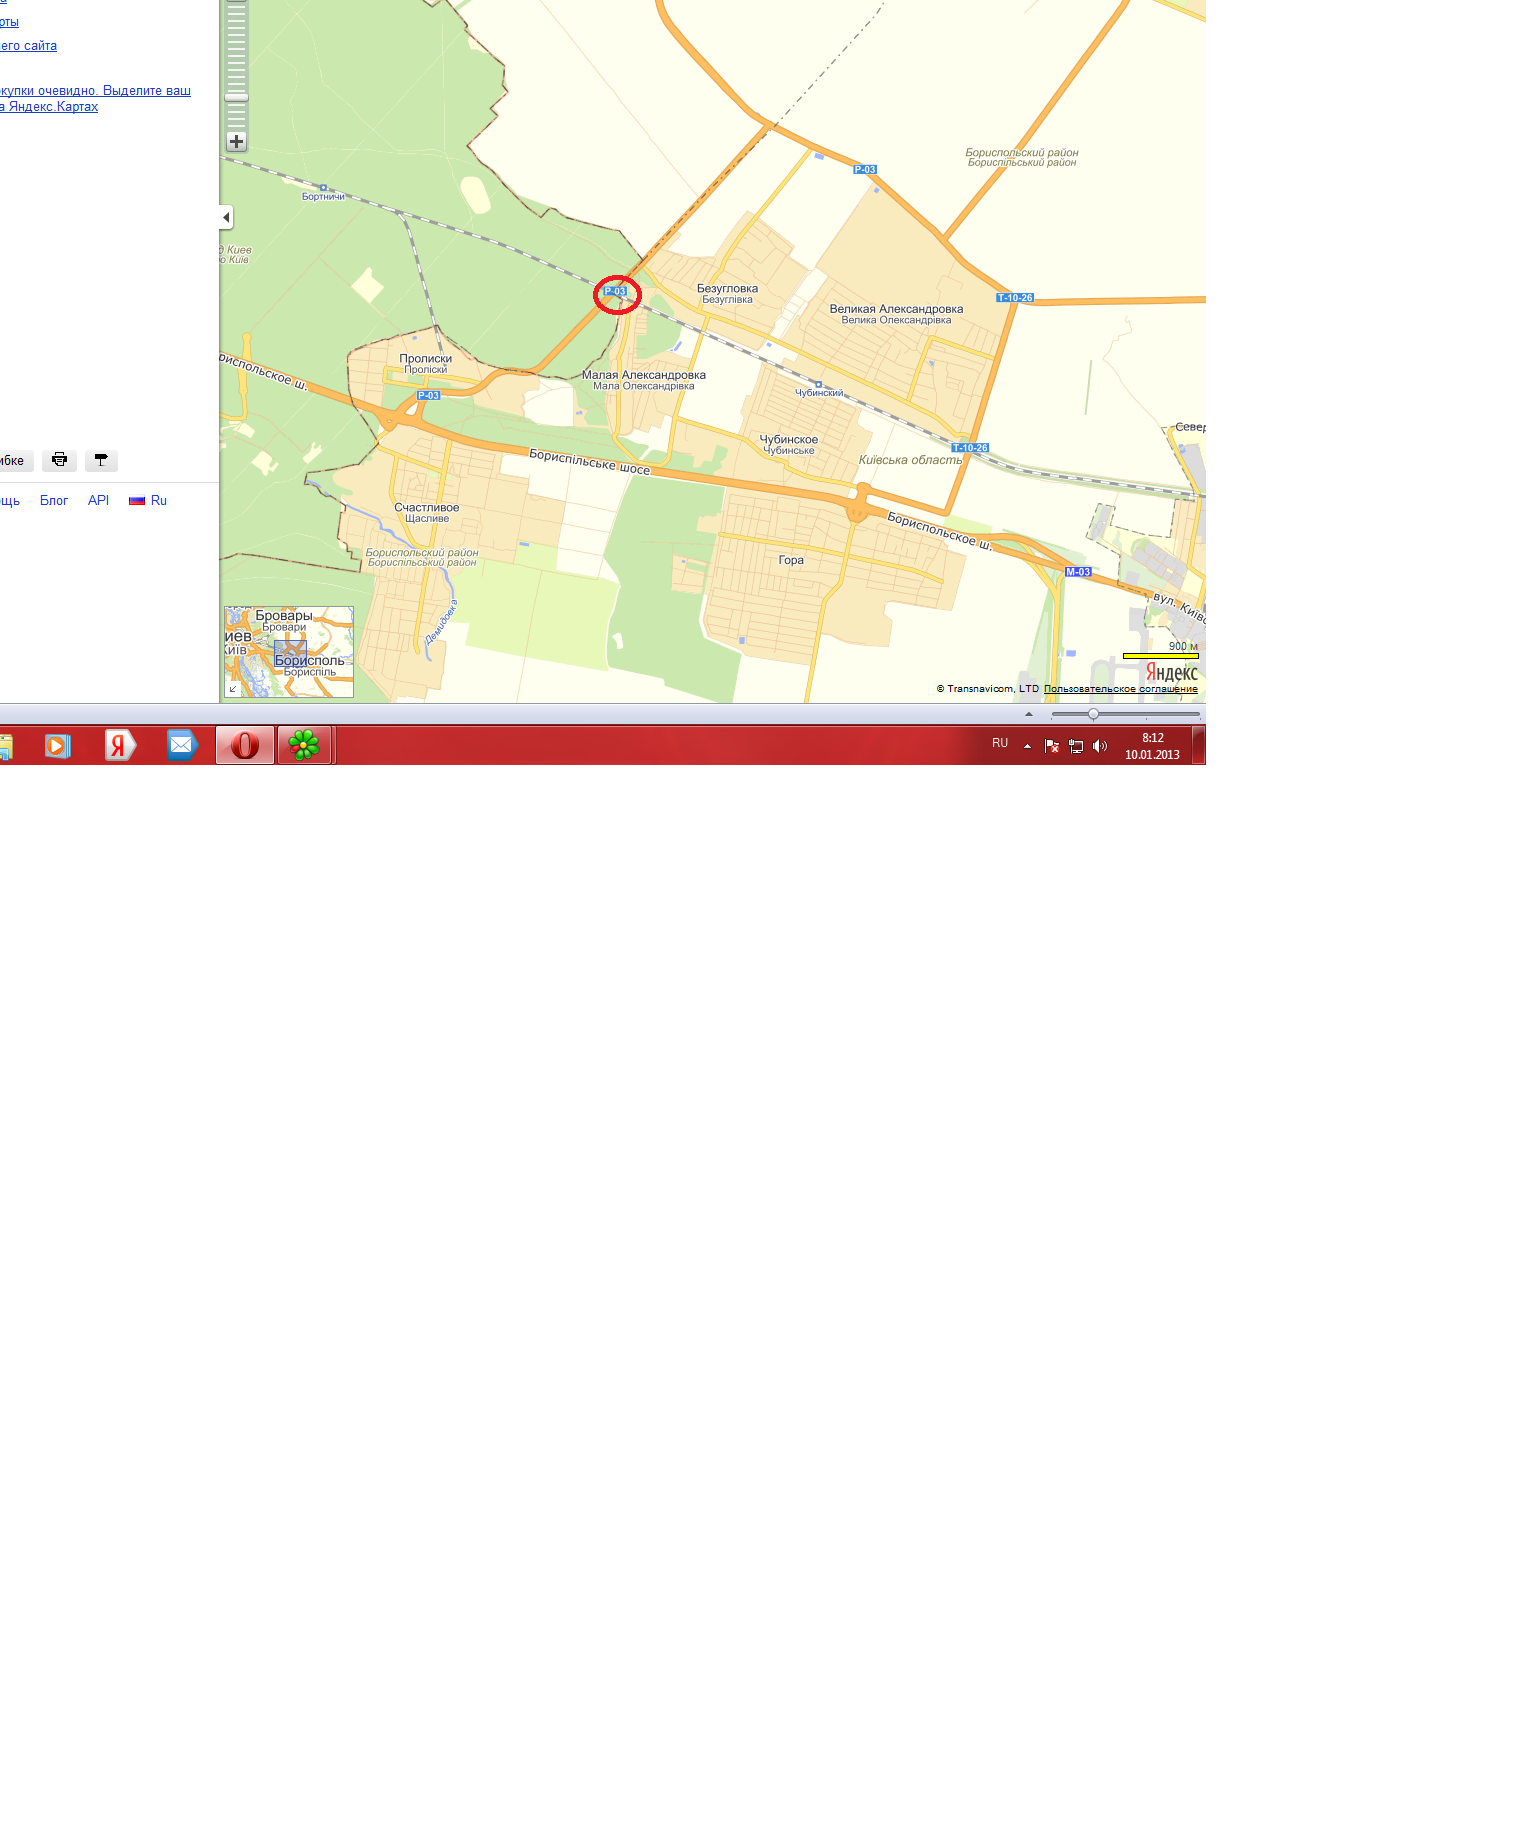Collapse the left side panel arrow
Screen dimensions: 1536x1844
click(226, 217)
